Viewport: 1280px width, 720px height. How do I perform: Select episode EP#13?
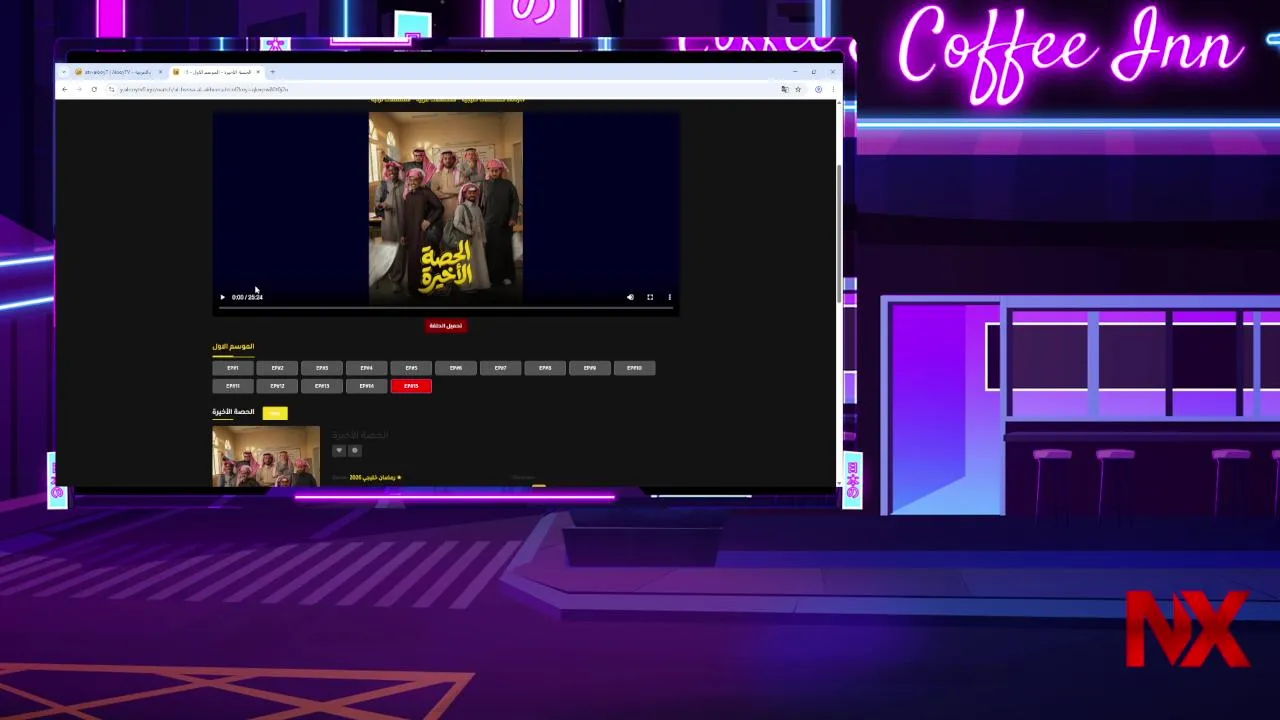coord(322,386)
